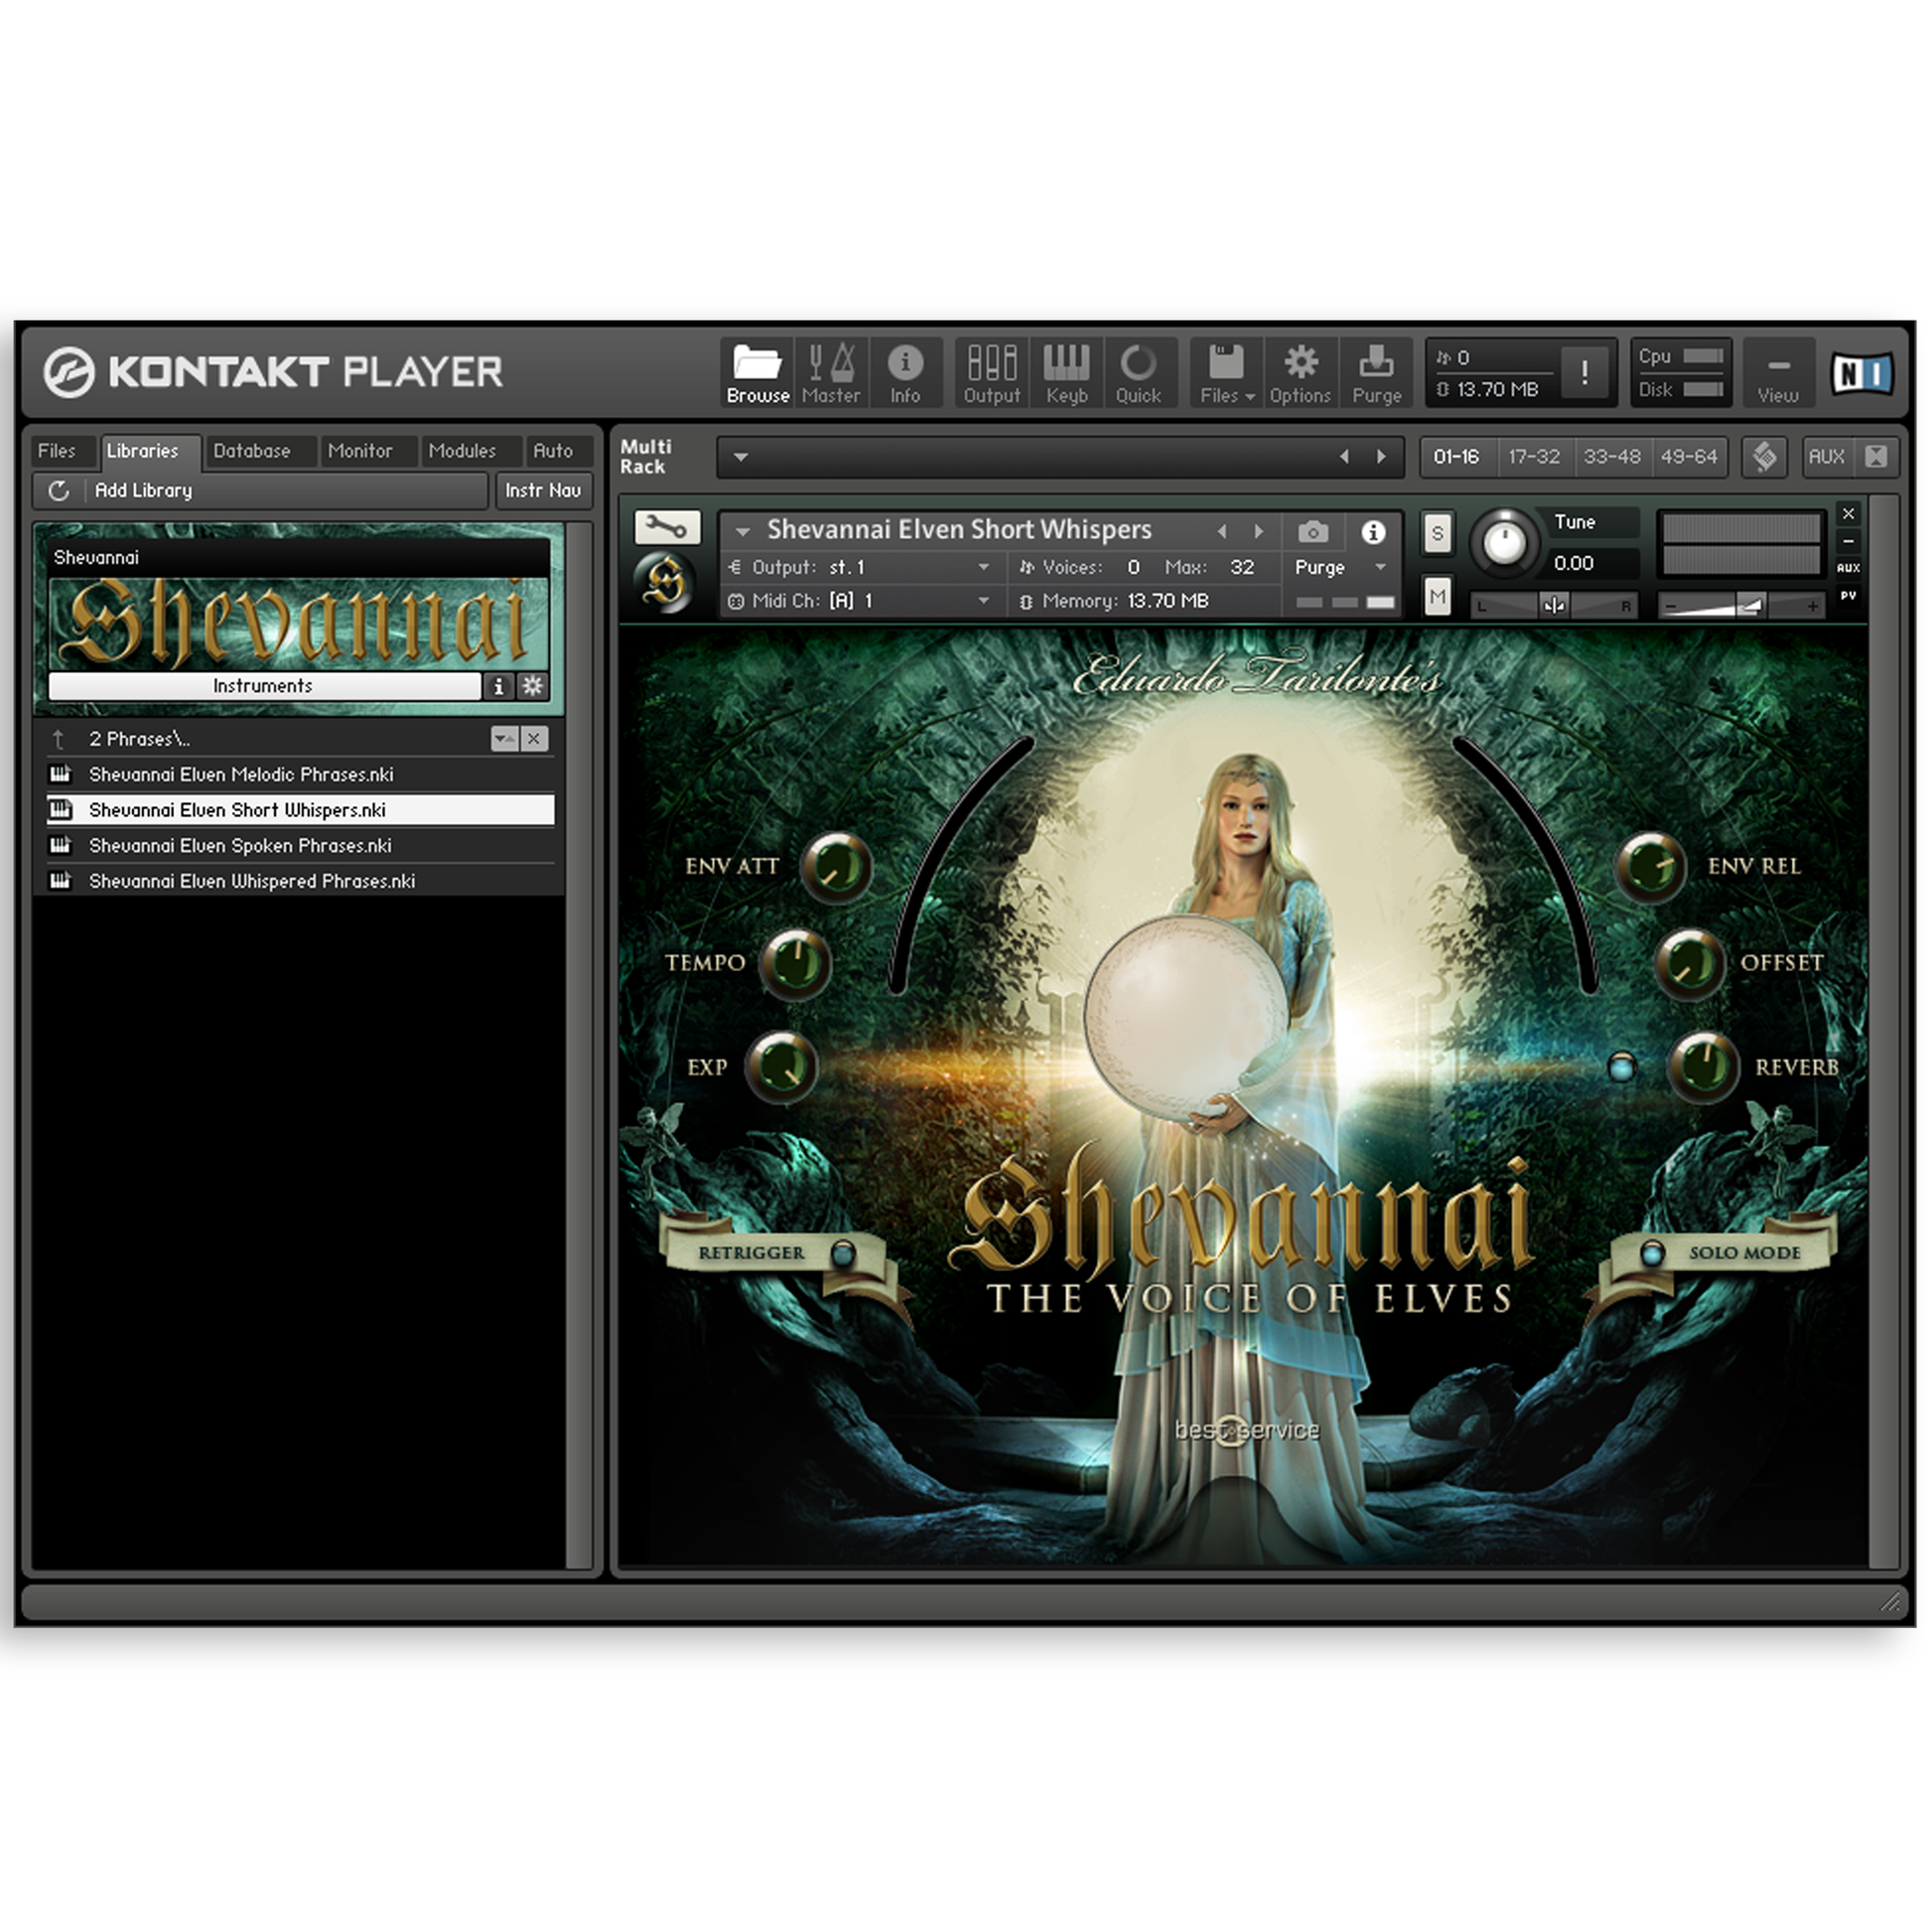The width and height of the screenshot is (1932, 1932).
Task: Load Shevannai Elven Spoken Phrases.nki
Action: pos(240,846)
